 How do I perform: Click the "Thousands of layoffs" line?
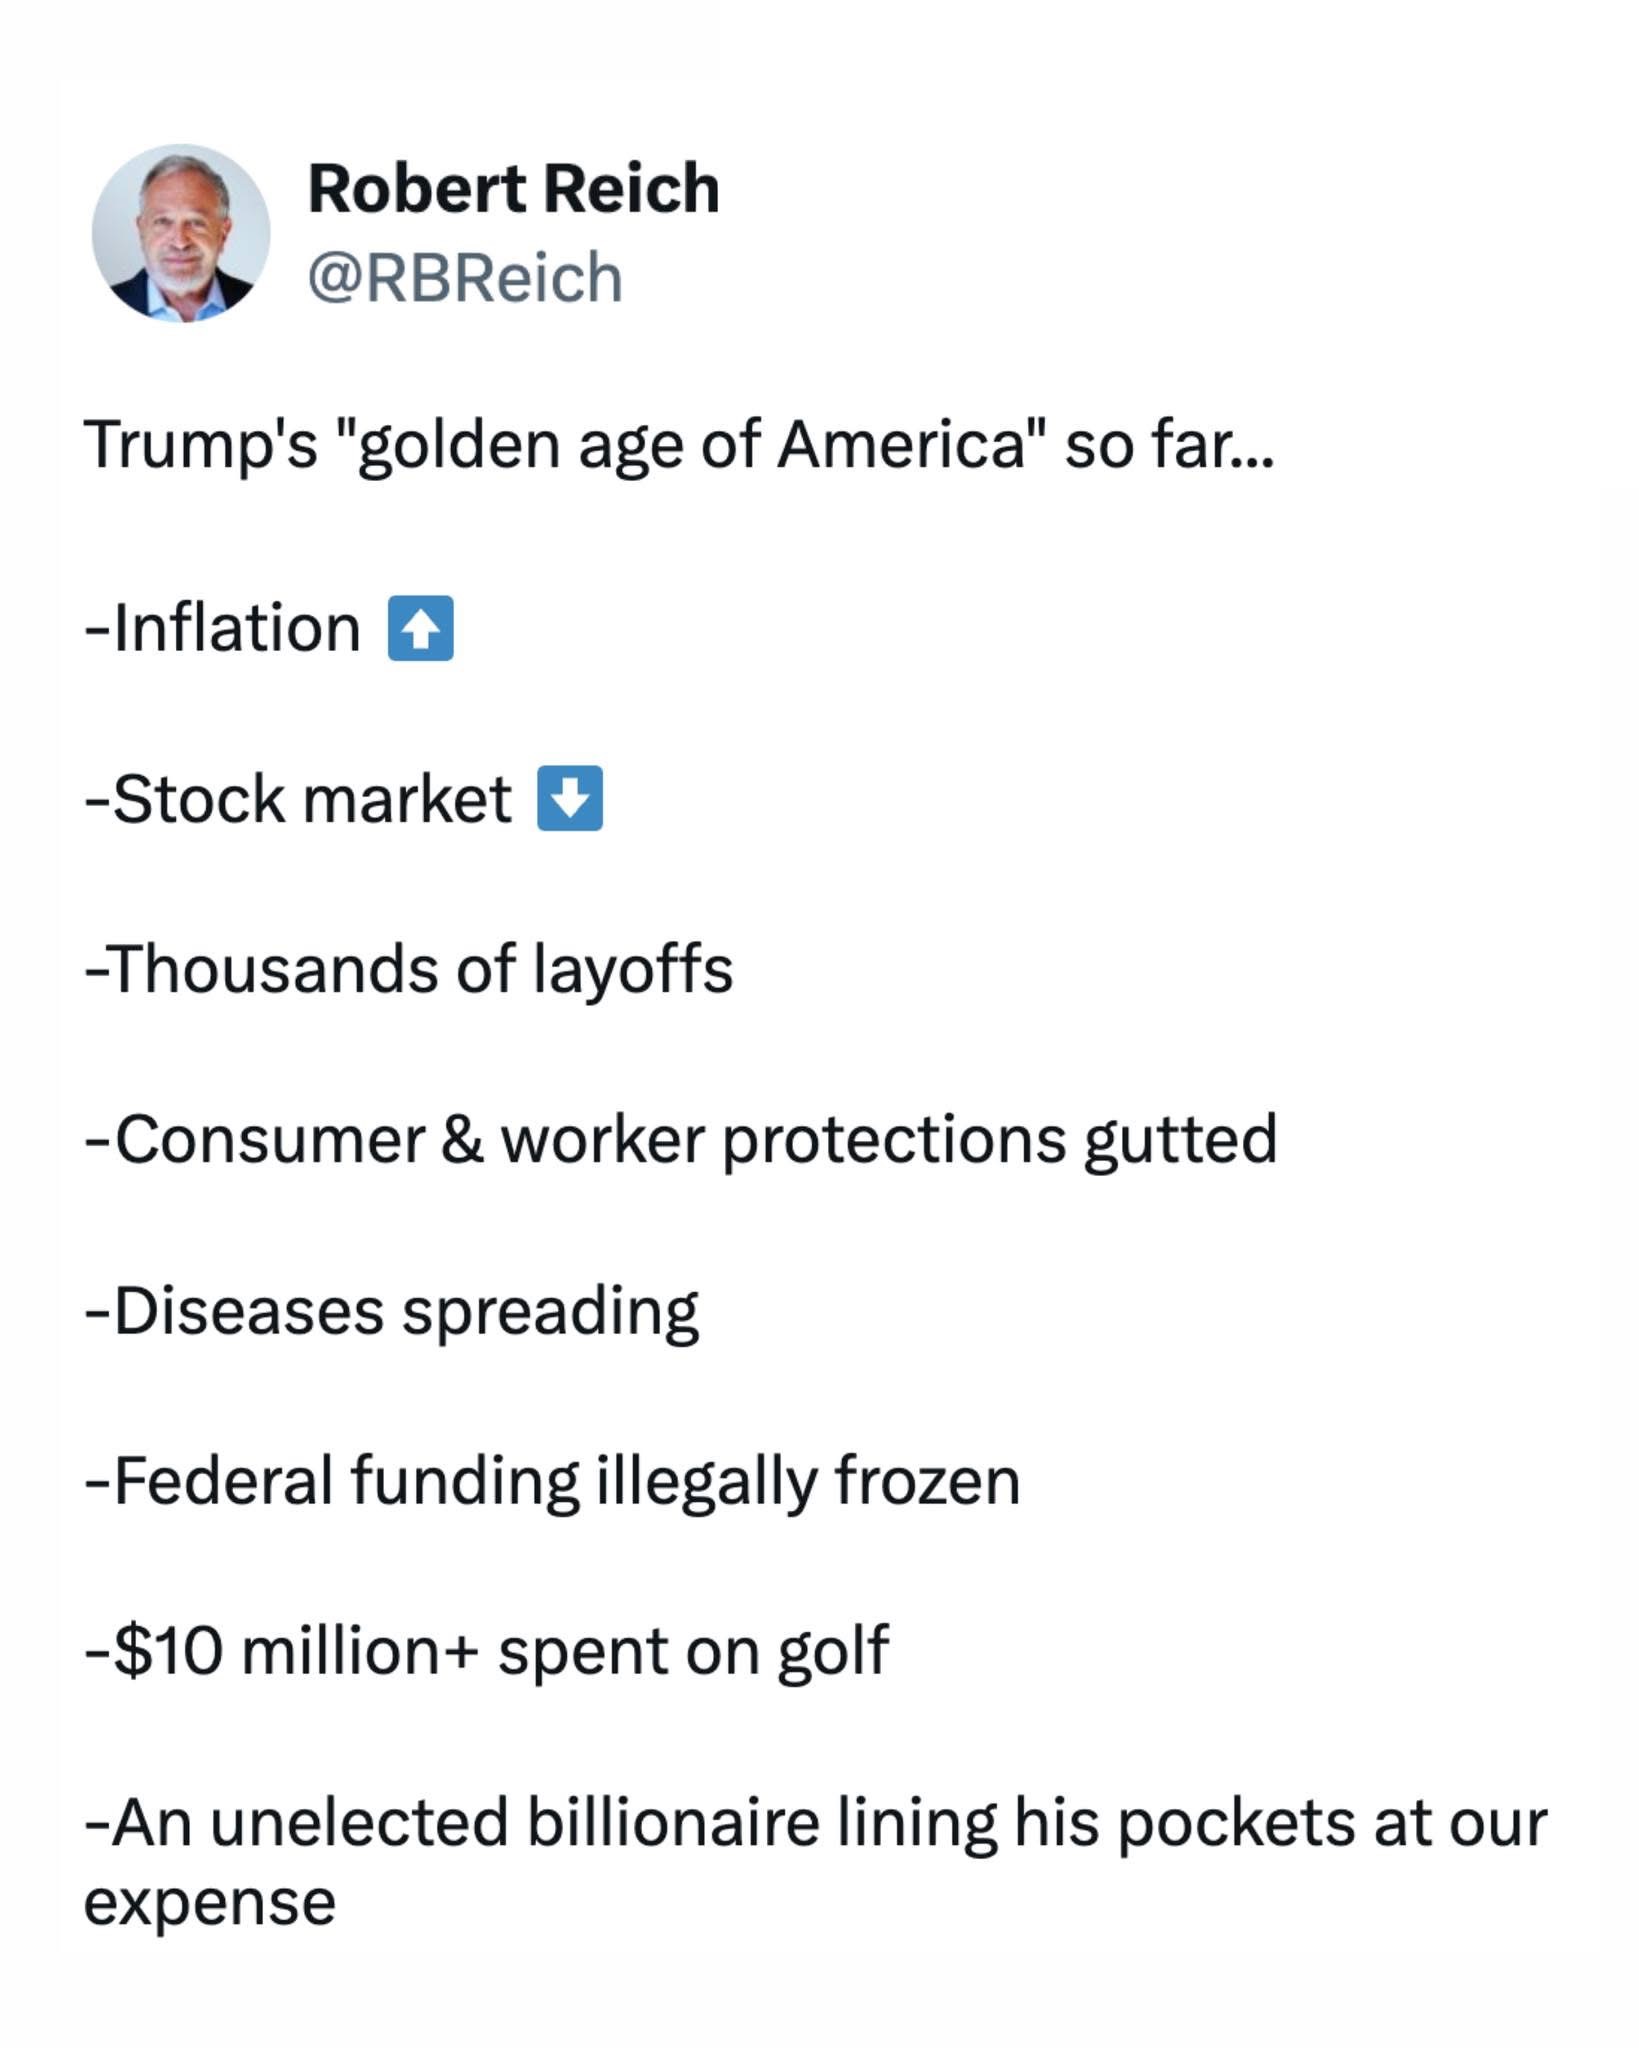coord(410,969)
